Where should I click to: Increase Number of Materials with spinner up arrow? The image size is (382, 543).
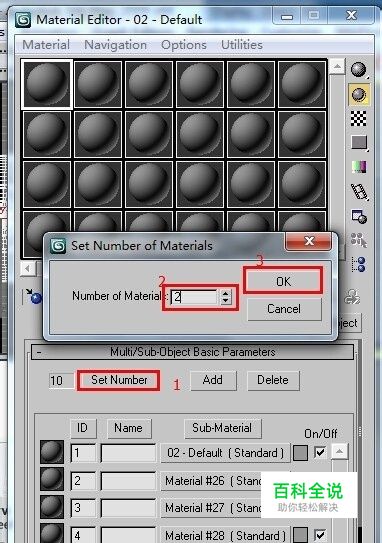225,293
